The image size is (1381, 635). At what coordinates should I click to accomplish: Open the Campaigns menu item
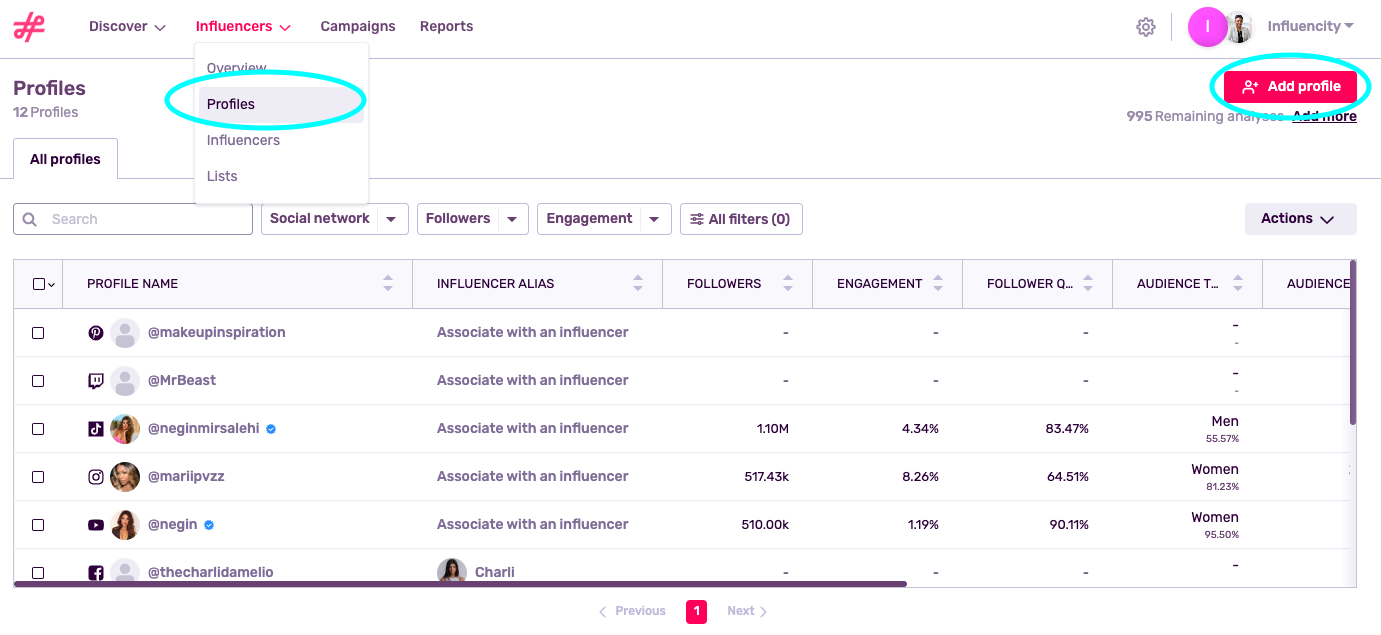tap(357, 26)
